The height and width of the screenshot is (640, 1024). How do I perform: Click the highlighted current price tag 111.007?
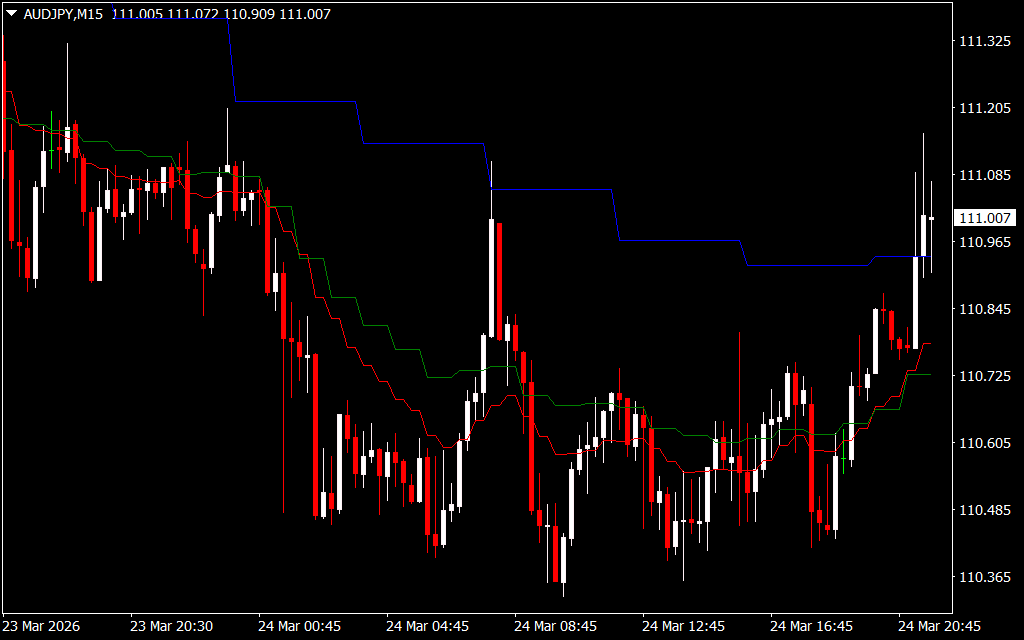click(985, 218)
